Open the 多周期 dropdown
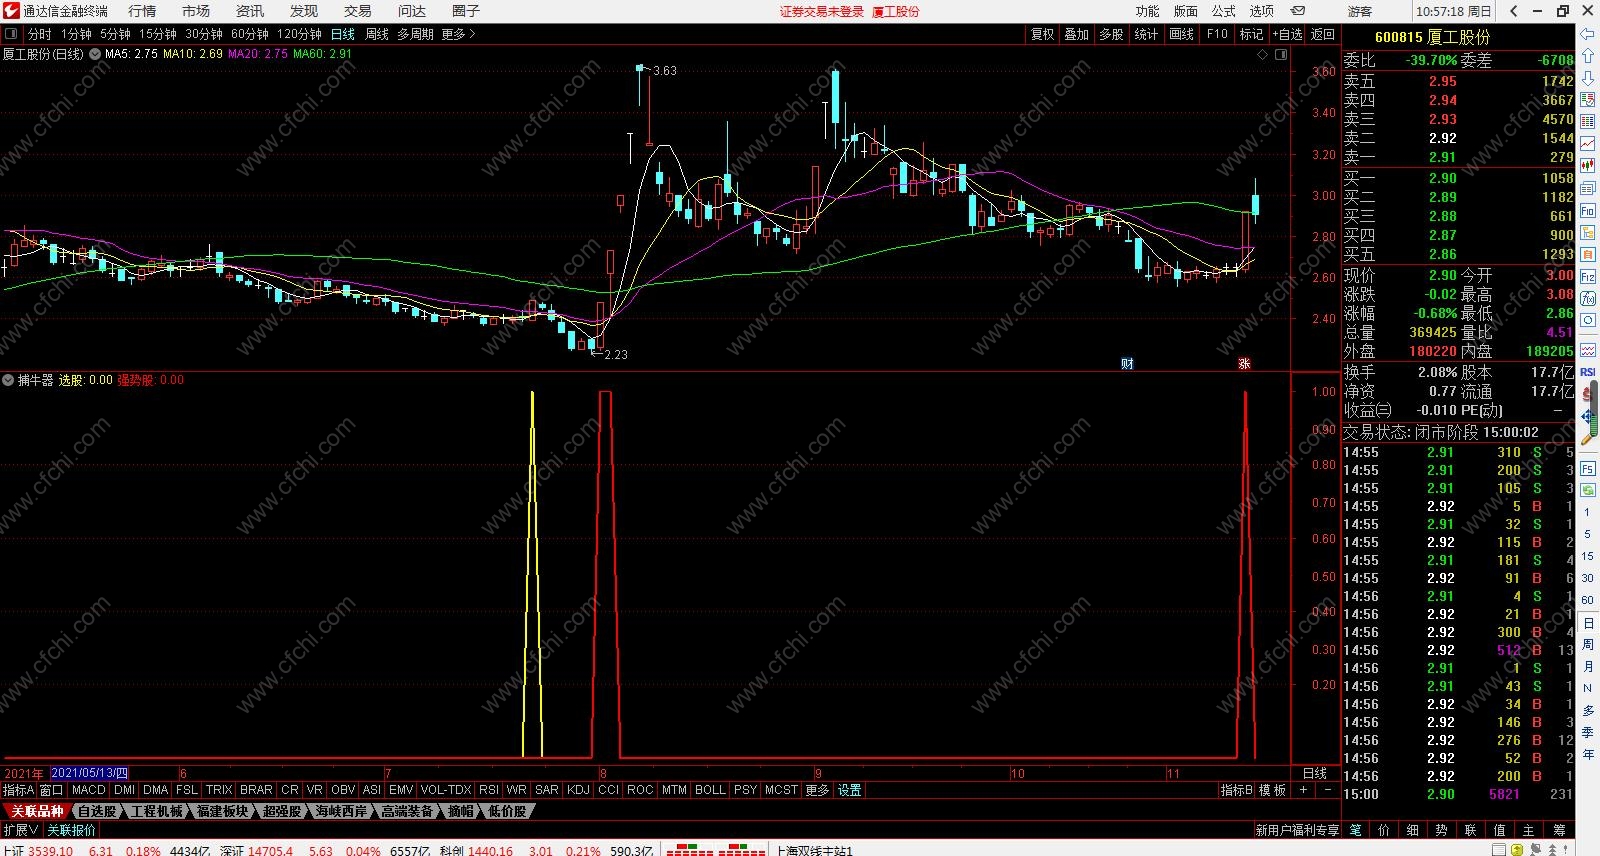This screenshot has width=1600, height=856. click(415, 34)
